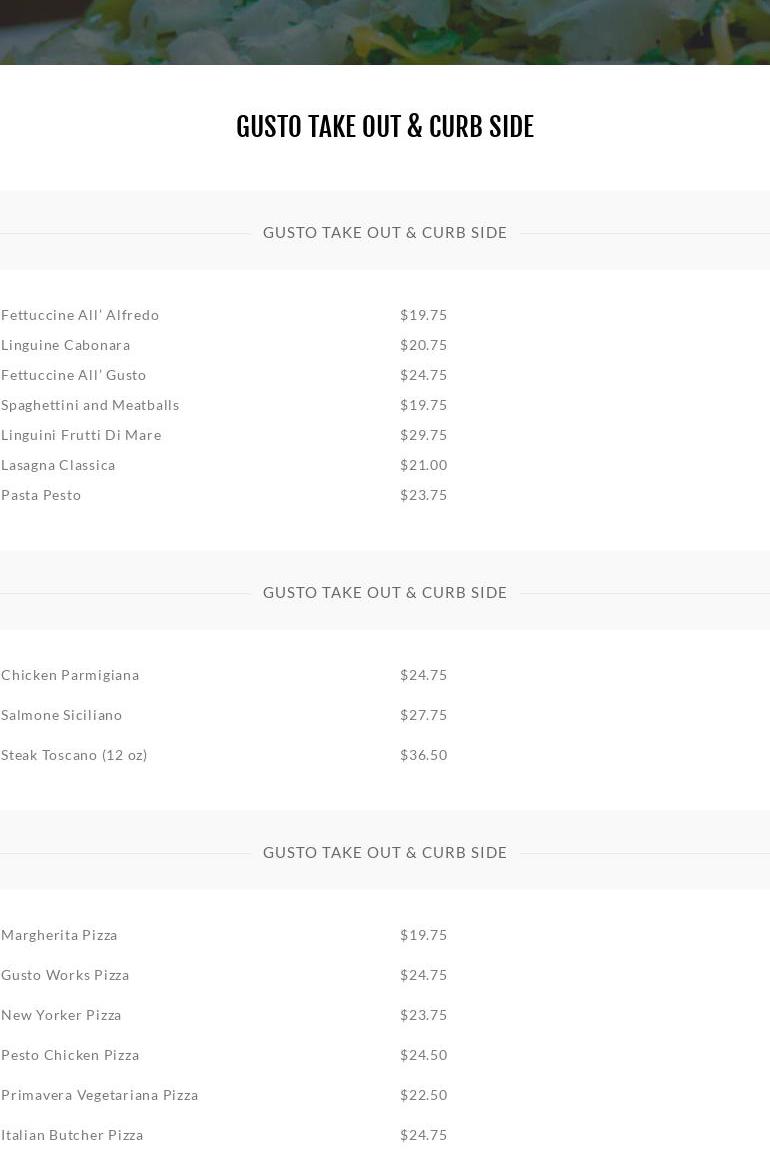Click the food banner image at top
The width and height of the screenshot is (770, 1159).
(385, 32)
